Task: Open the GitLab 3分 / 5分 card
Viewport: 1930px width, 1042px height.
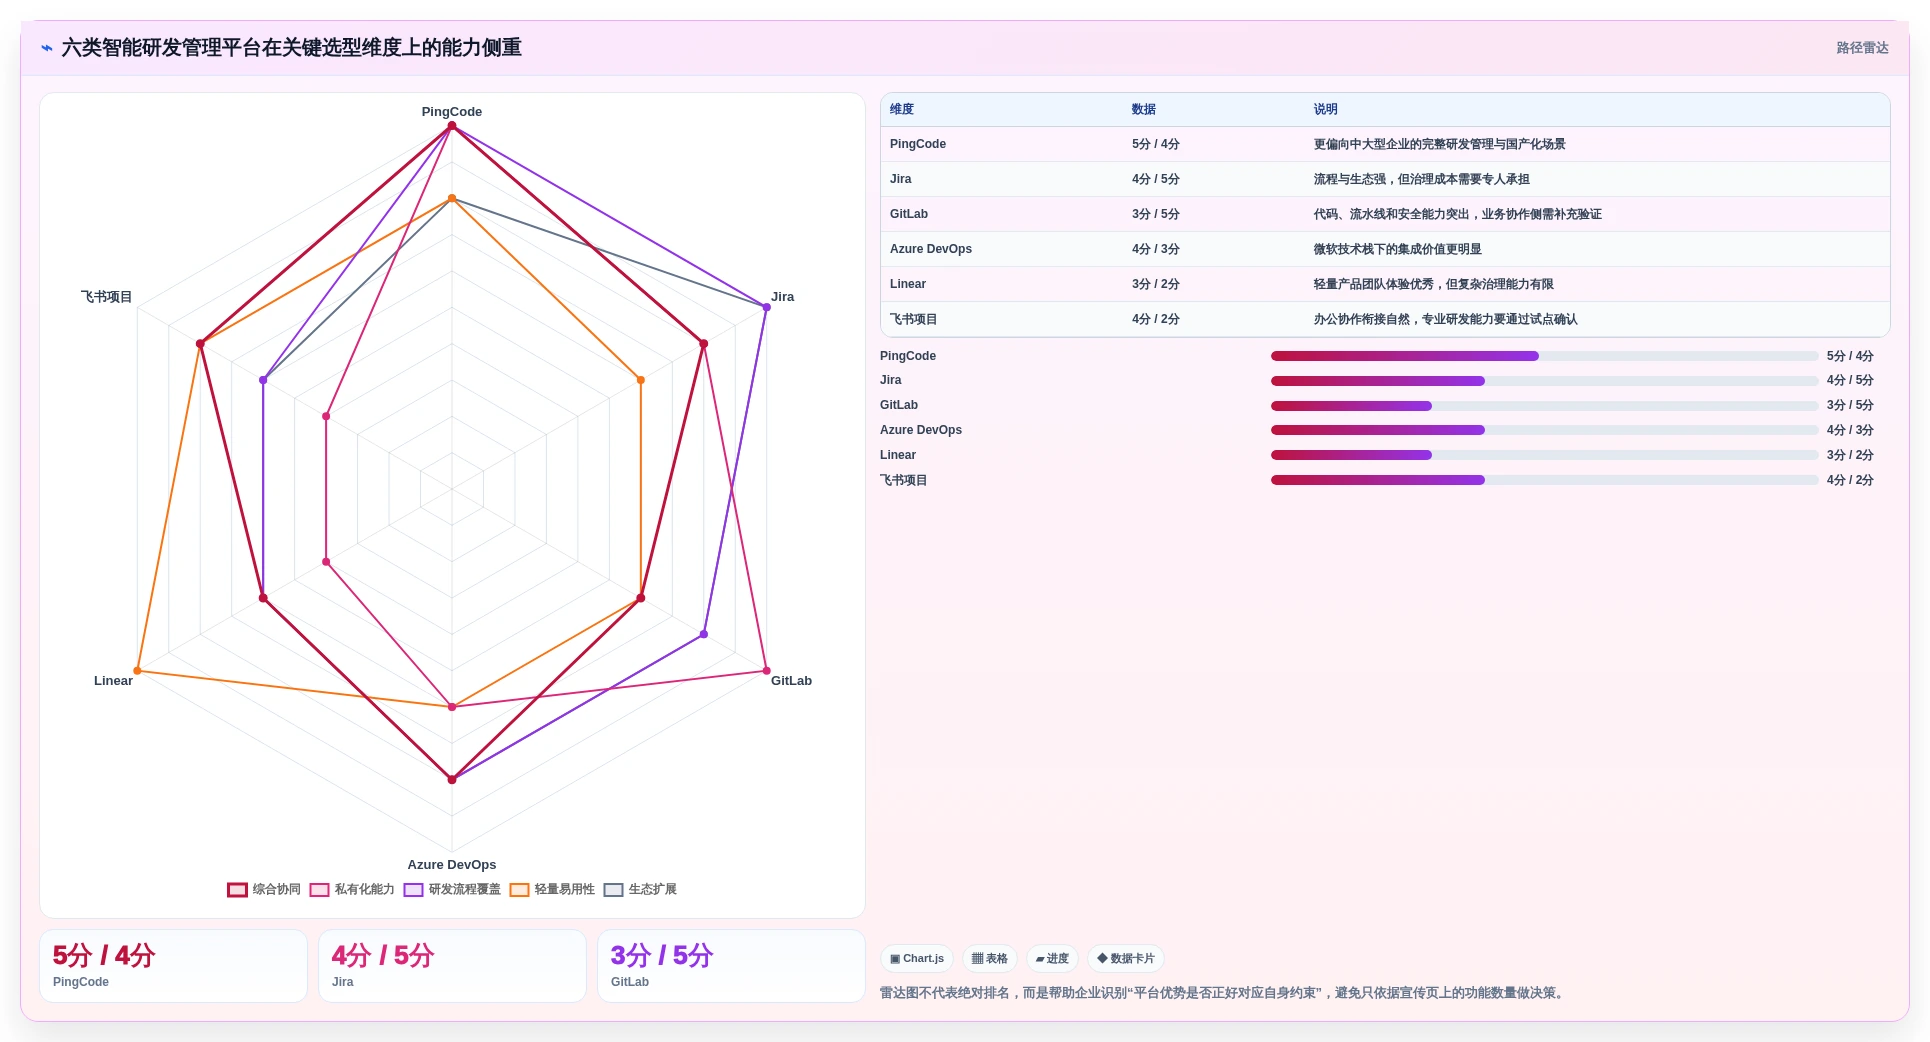Action: (731, 966)
